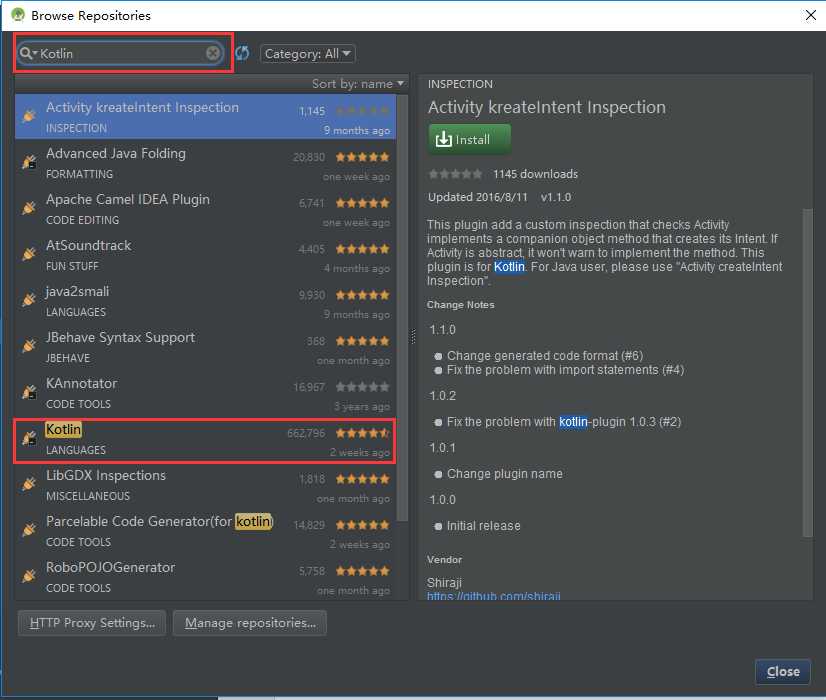
Task: Click the 1145 downloads text
Action: click(535, 174)
